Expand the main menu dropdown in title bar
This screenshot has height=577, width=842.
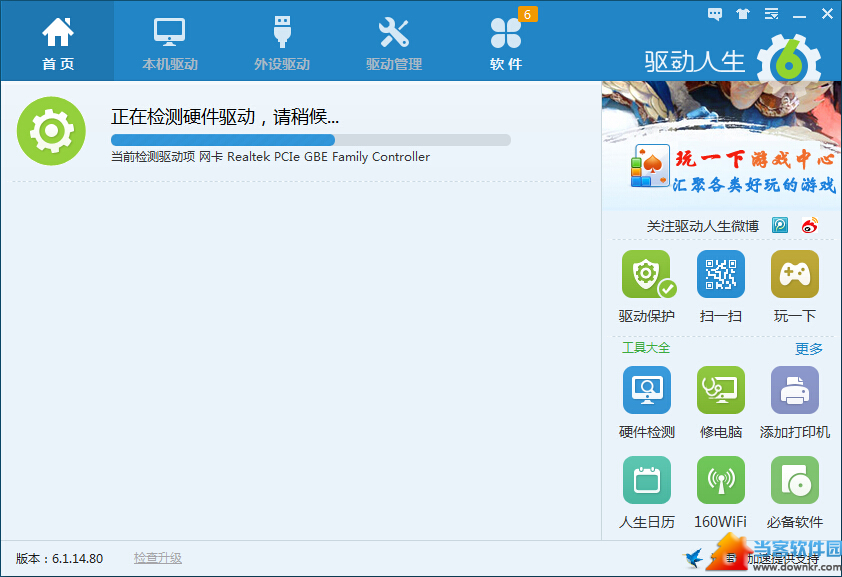(771, 14)
